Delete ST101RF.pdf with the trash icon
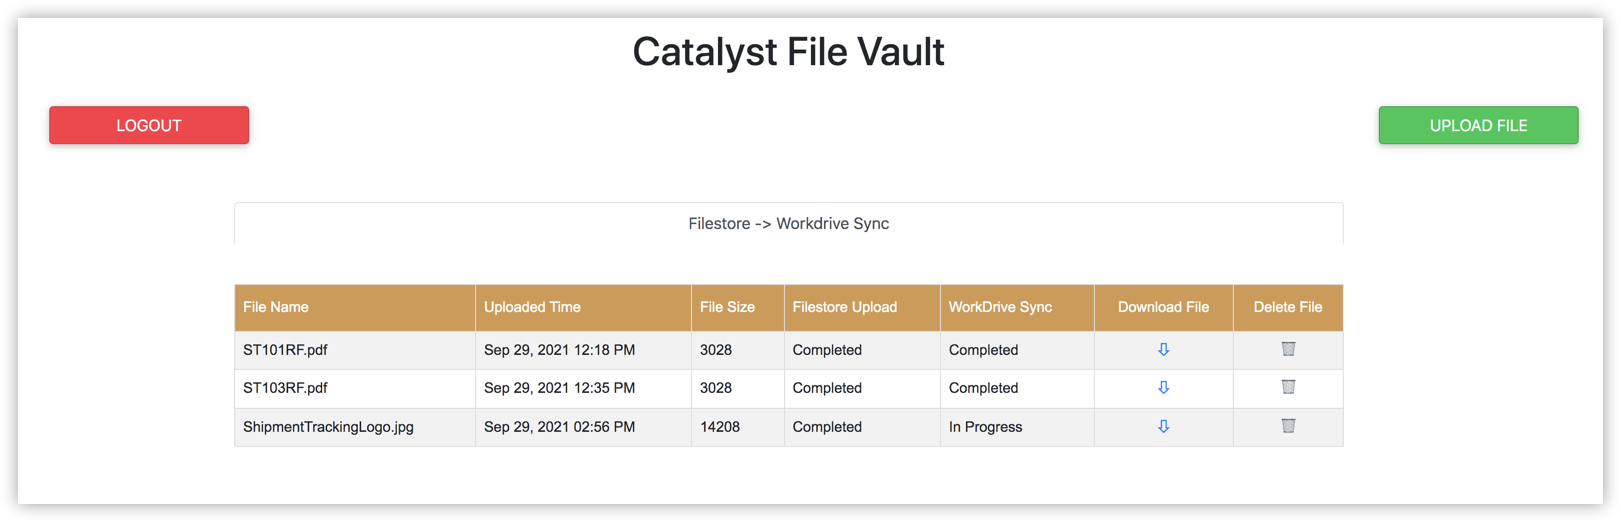Image resolution: width=1621 pixels, height=522 pixels. (x=1288, y=349)
